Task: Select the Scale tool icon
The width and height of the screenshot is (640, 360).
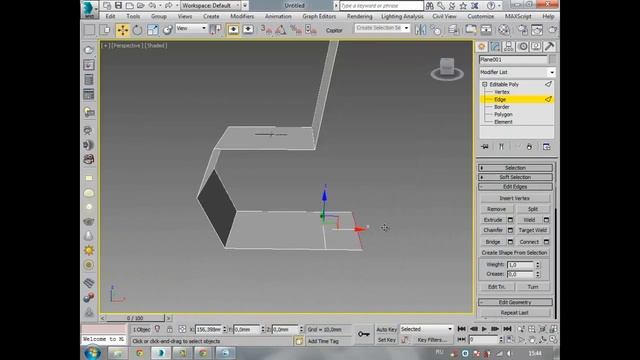Action: (x=153, y=30)
